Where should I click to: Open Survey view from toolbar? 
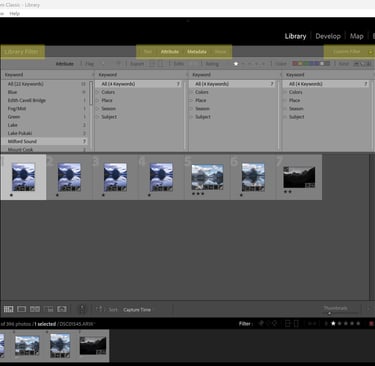[x=48, y=309]
